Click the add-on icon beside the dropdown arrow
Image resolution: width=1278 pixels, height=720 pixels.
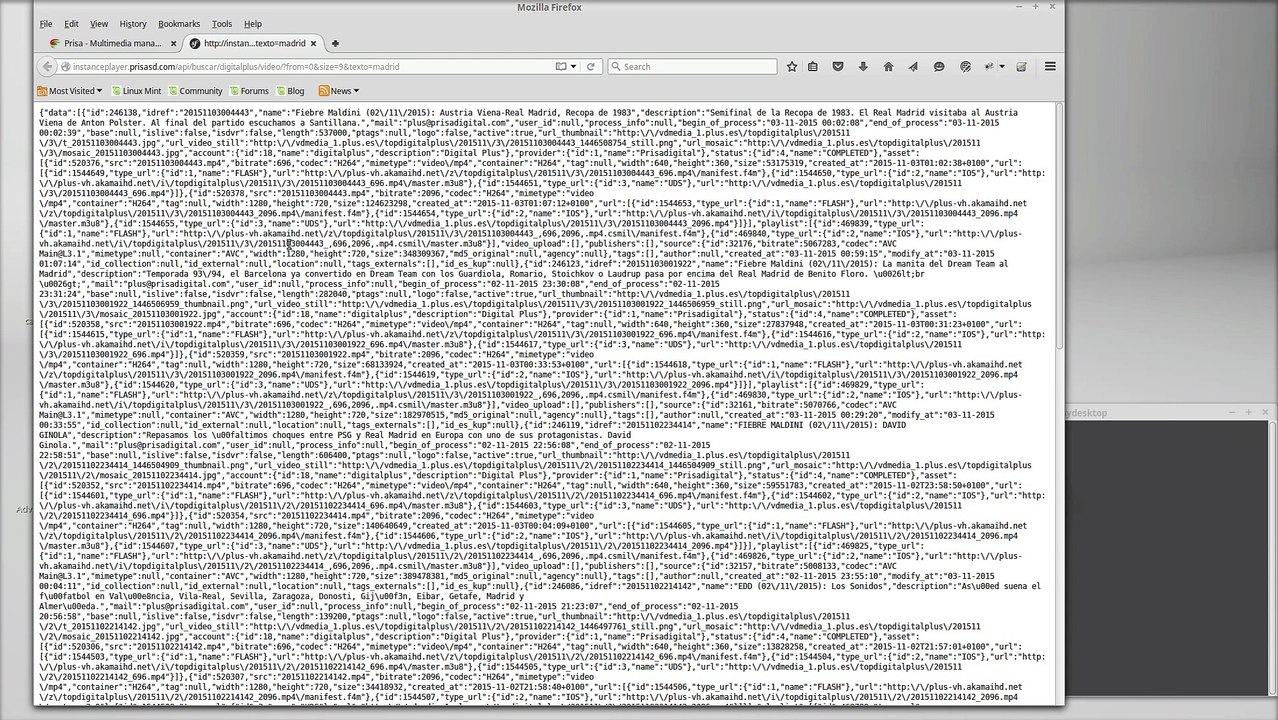click(988, 67)
